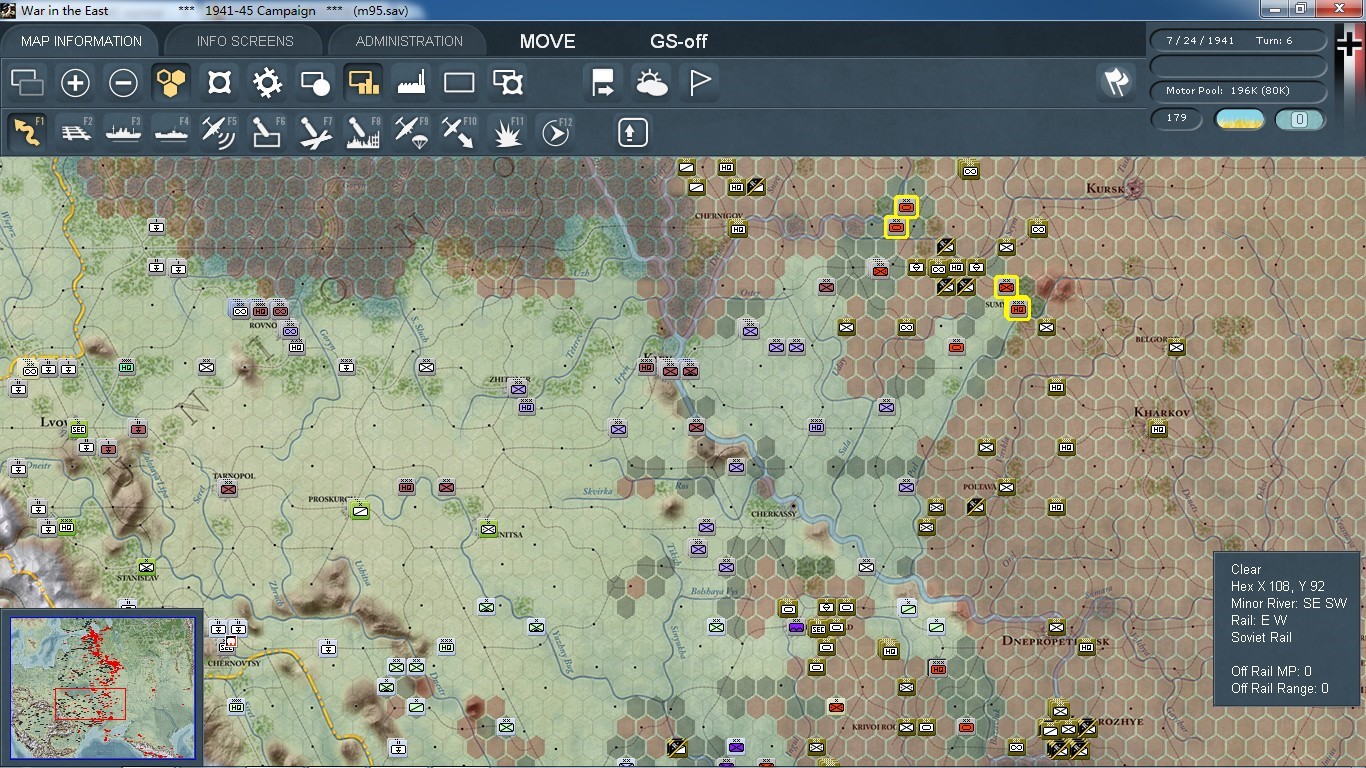Viewport: 1366px width, 768px height.
Task: Select the F10 air transfer mode
Action: click(x=460, y=132)
